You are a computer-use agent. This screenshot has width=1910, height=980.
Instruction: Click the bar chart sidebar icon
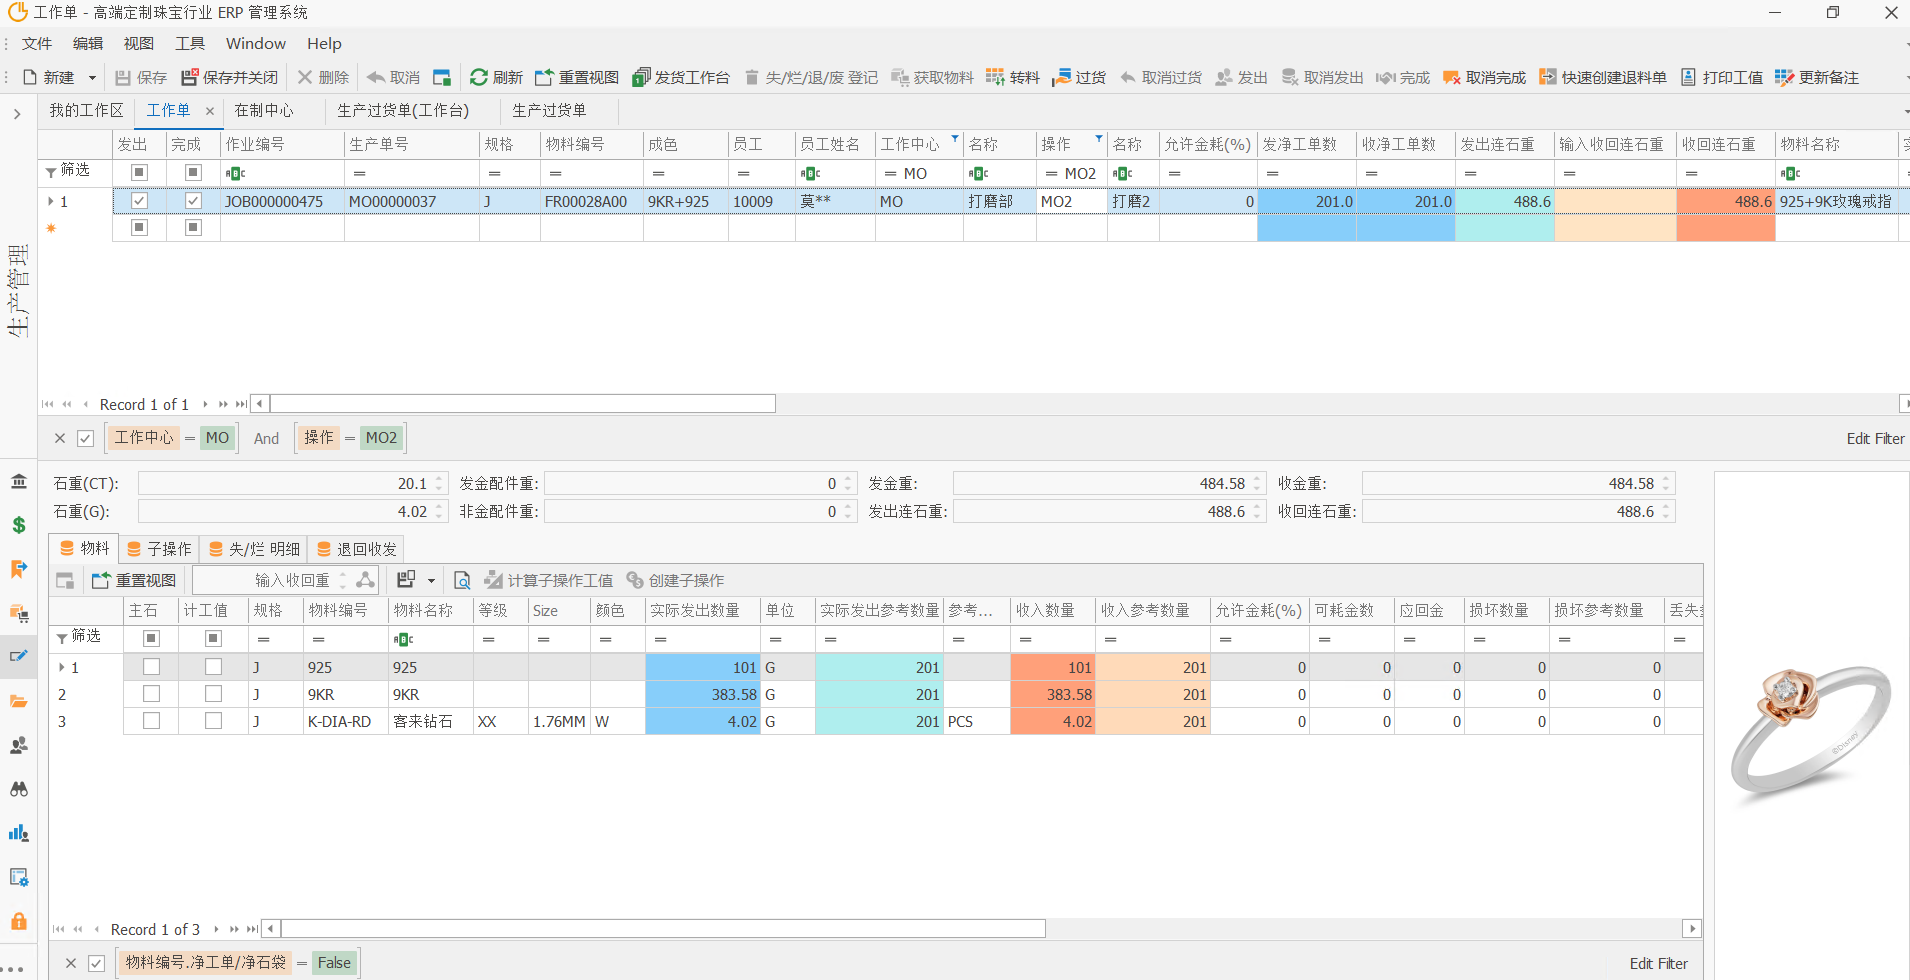pyautogui.click(x=18, y=833)
